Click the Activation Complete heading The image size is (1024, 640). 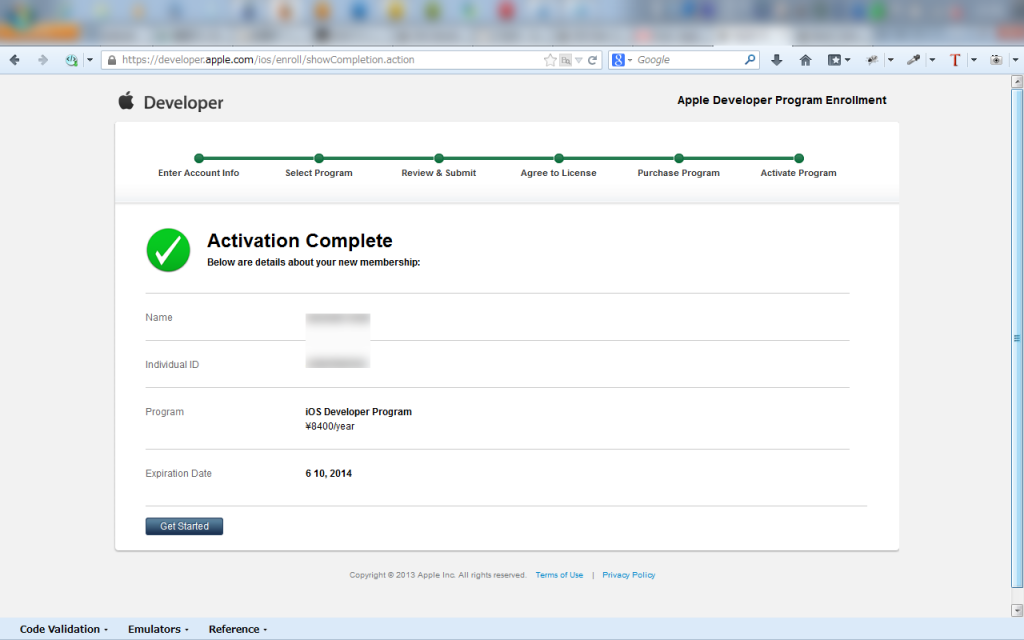[300, 240]
